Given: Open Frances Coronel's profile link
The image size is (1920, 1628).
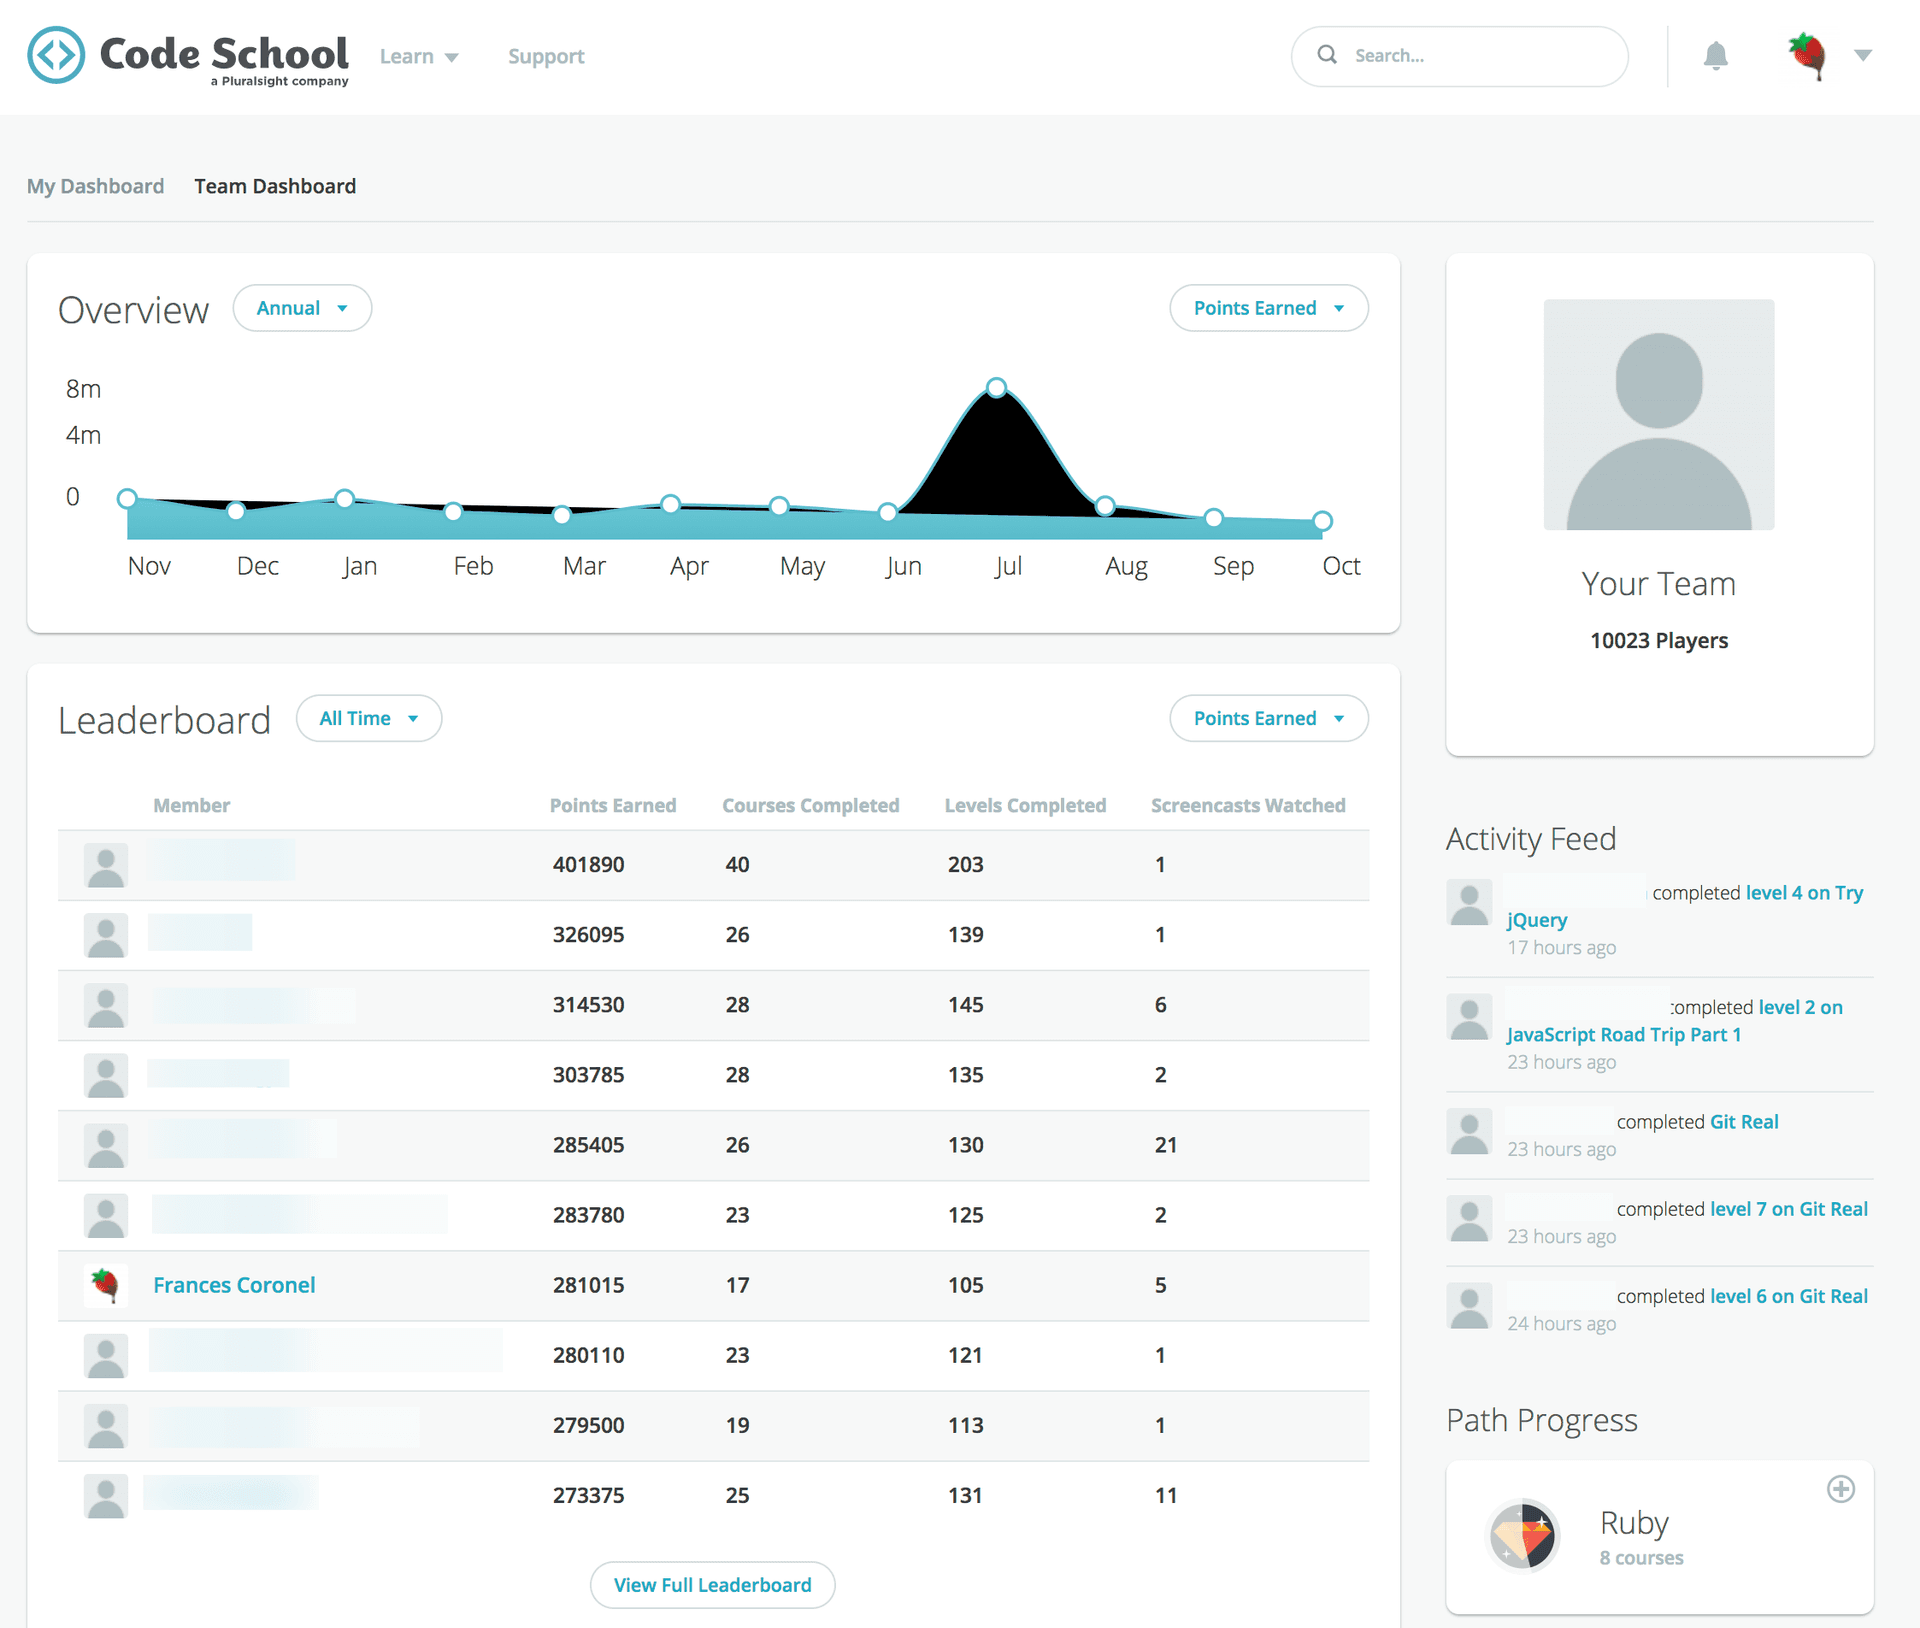Looking at the screenshot, I should coord(234,1285).
